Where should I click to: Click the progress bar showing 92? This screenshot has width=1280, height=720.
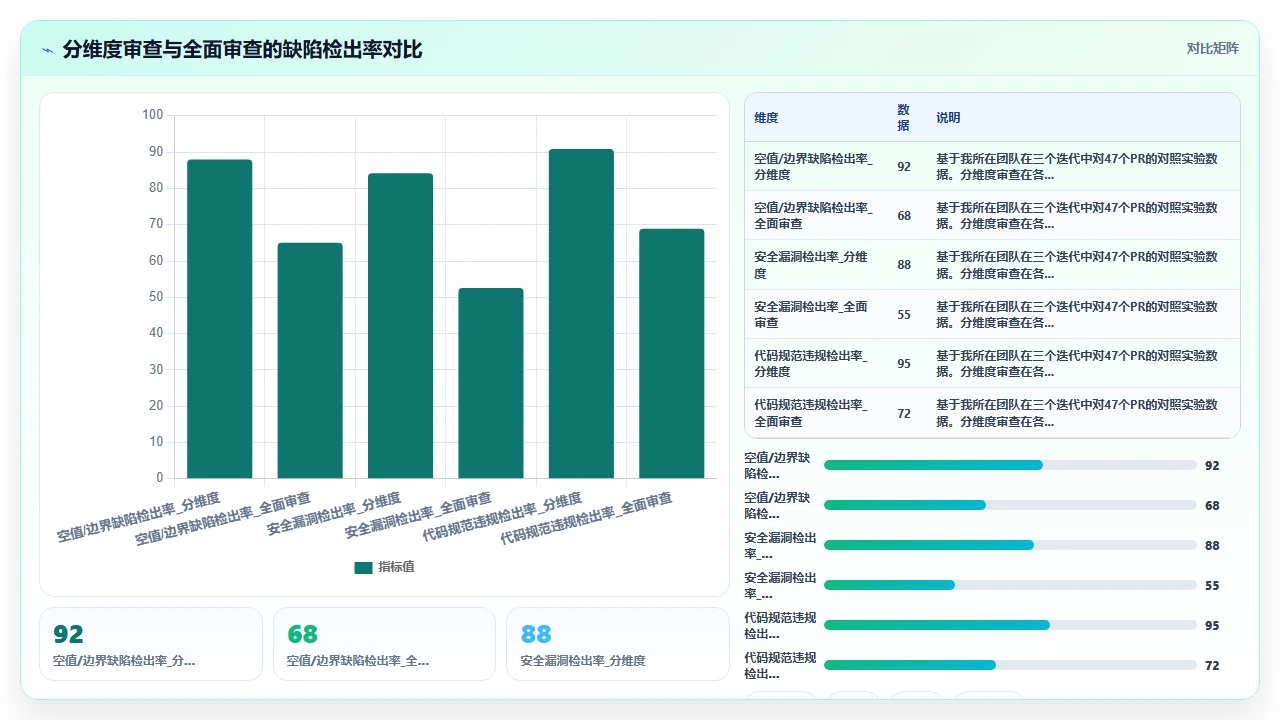1010,465
